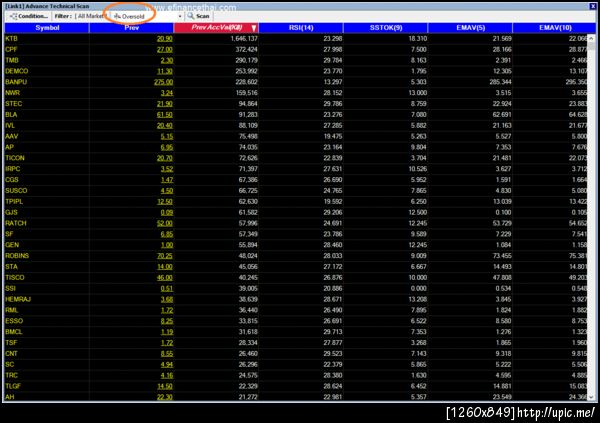Click BANPU's EMAV(5) value 285.344
This screenshot has width=600, height=423.
[500, 82]
